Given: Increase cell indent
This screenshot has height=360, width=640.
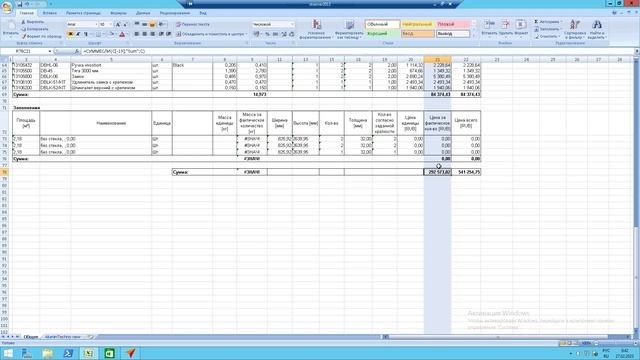Looking at the screenshot, I should click(x=169, y=34).
